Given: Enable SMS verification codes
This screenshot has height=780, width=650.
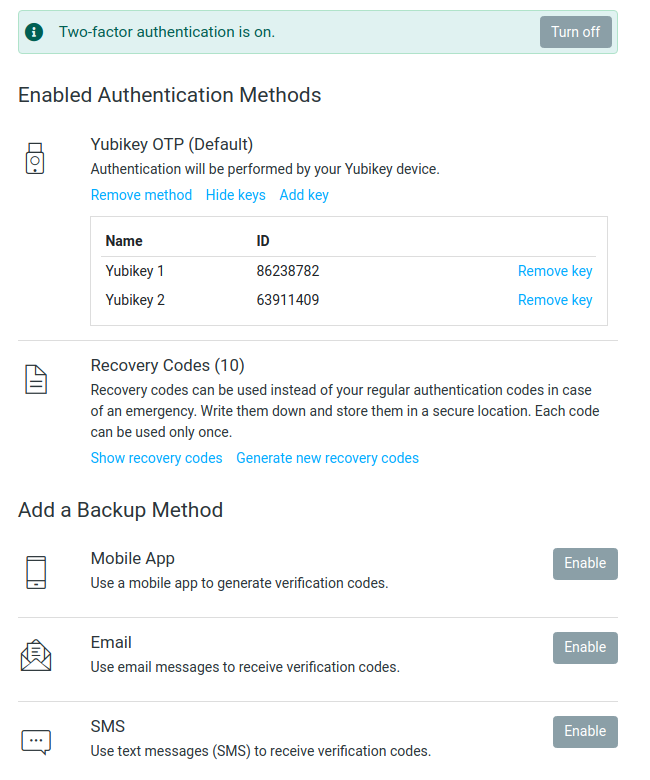Looking at the screenshot, I should (585, 732).
